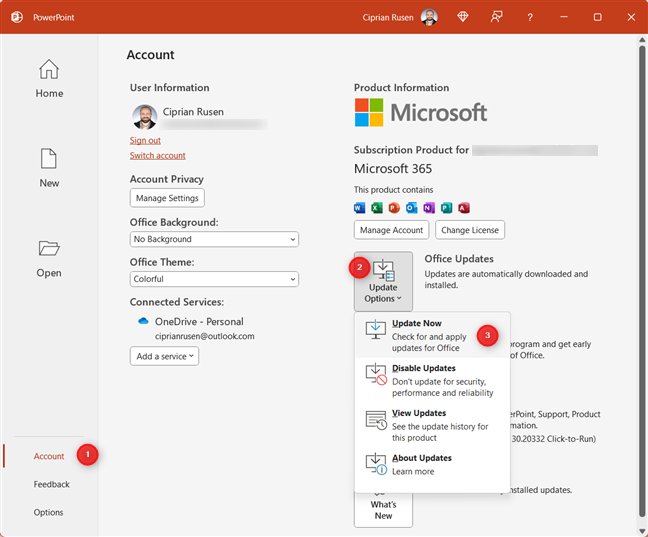This screenshot has height=537, width=648.
Task: Click the user avatar under User Information
Action: point(145,117)
